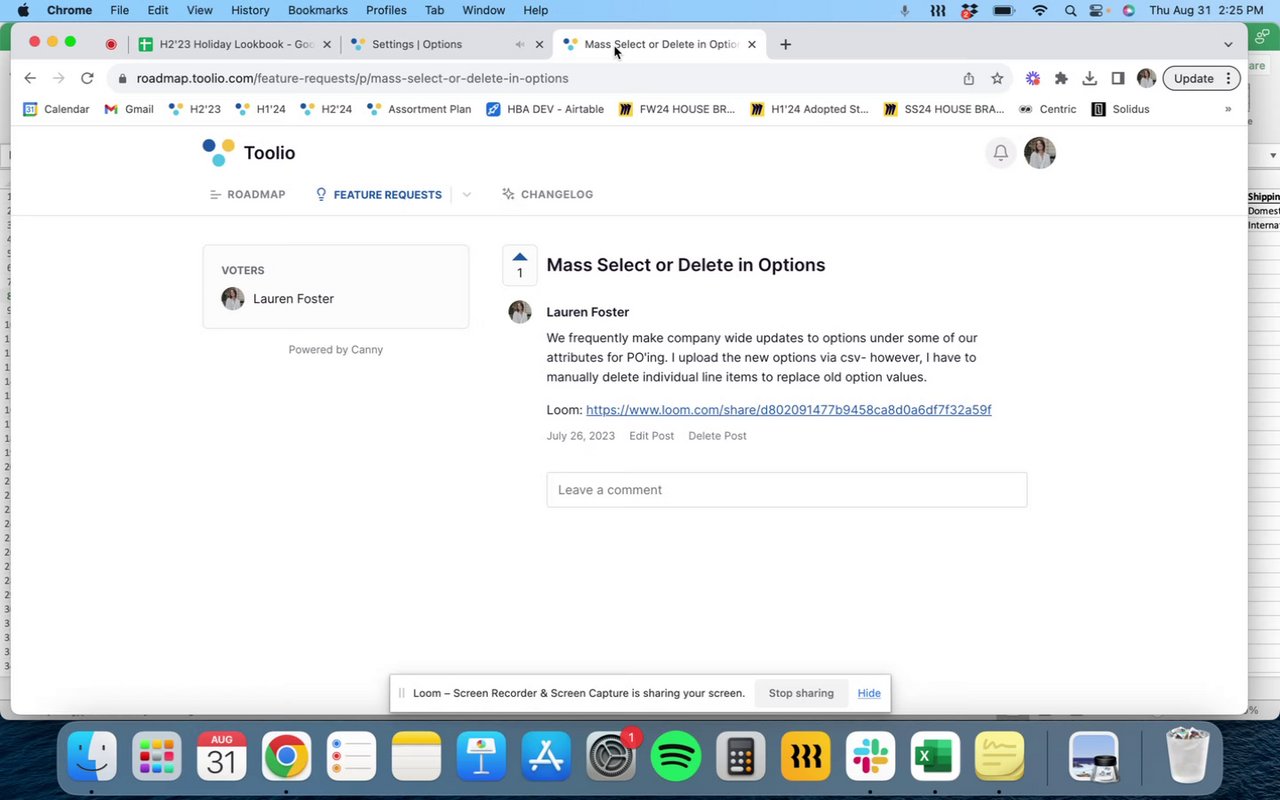Upvote the Mass Select feature request
The image size is (1280, 800).
pos(519,265)
